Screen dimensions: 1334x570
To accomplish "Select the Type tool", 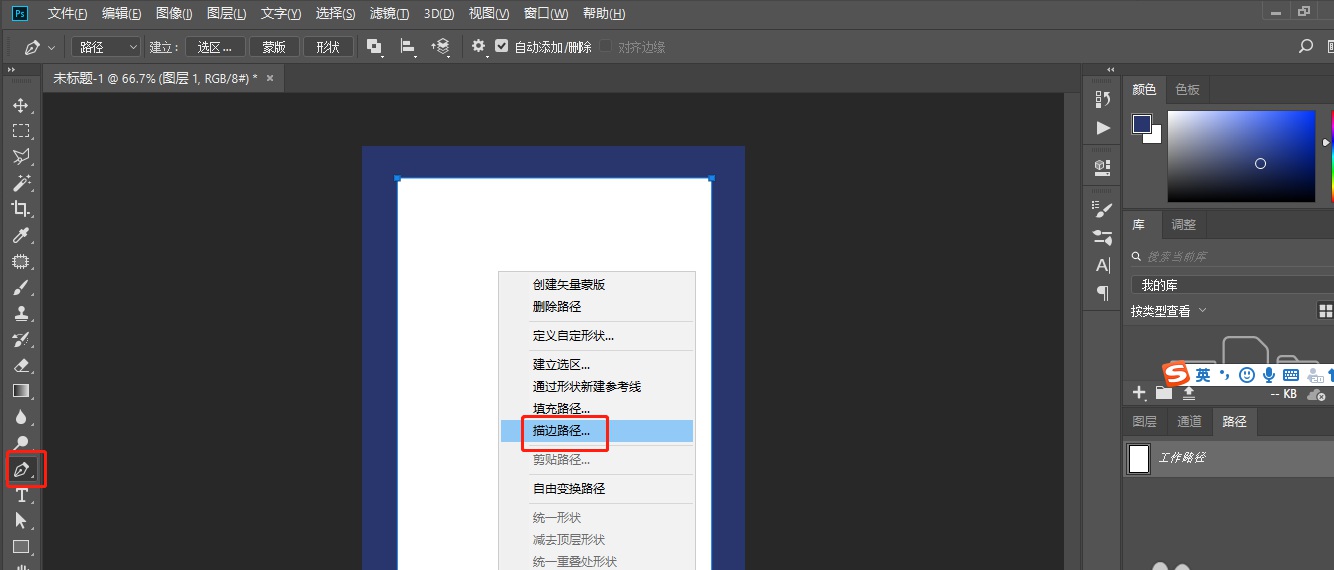I will coord(21,495).
